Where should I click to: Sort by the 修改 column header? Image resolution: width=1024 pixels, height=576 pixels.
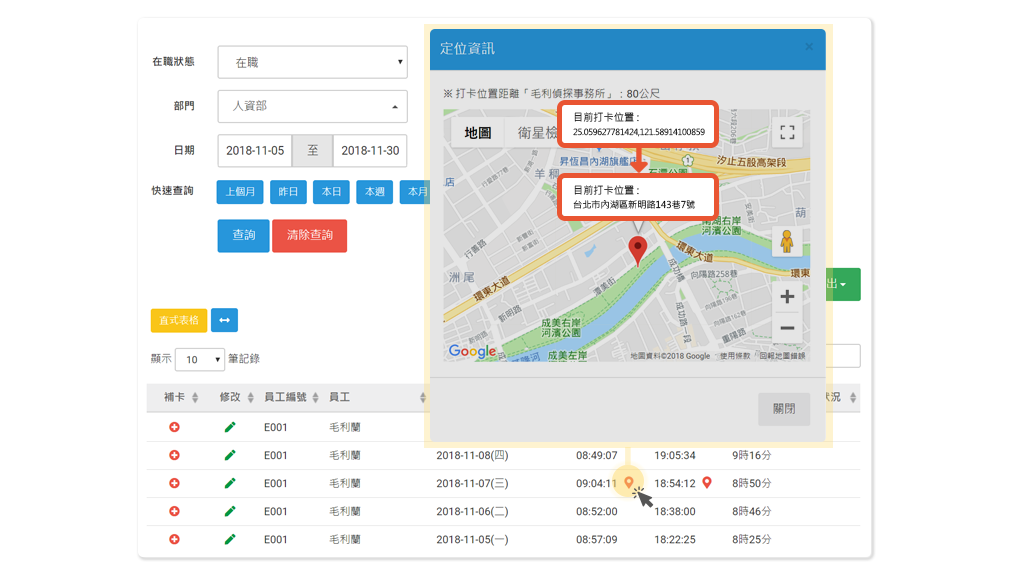coord(236,397)
